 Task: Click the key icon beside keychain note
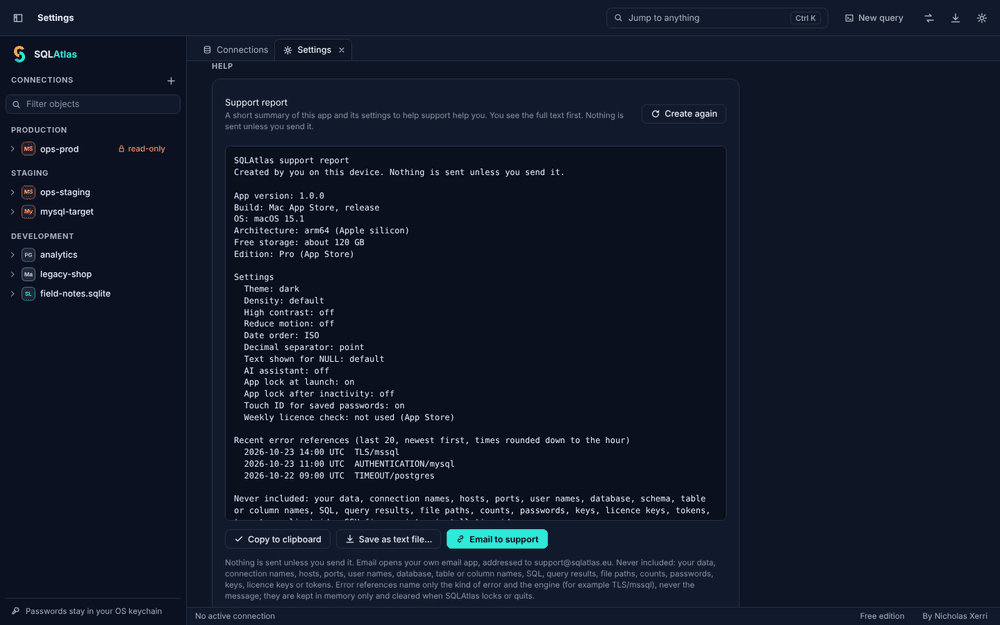(x=16, y=611)
